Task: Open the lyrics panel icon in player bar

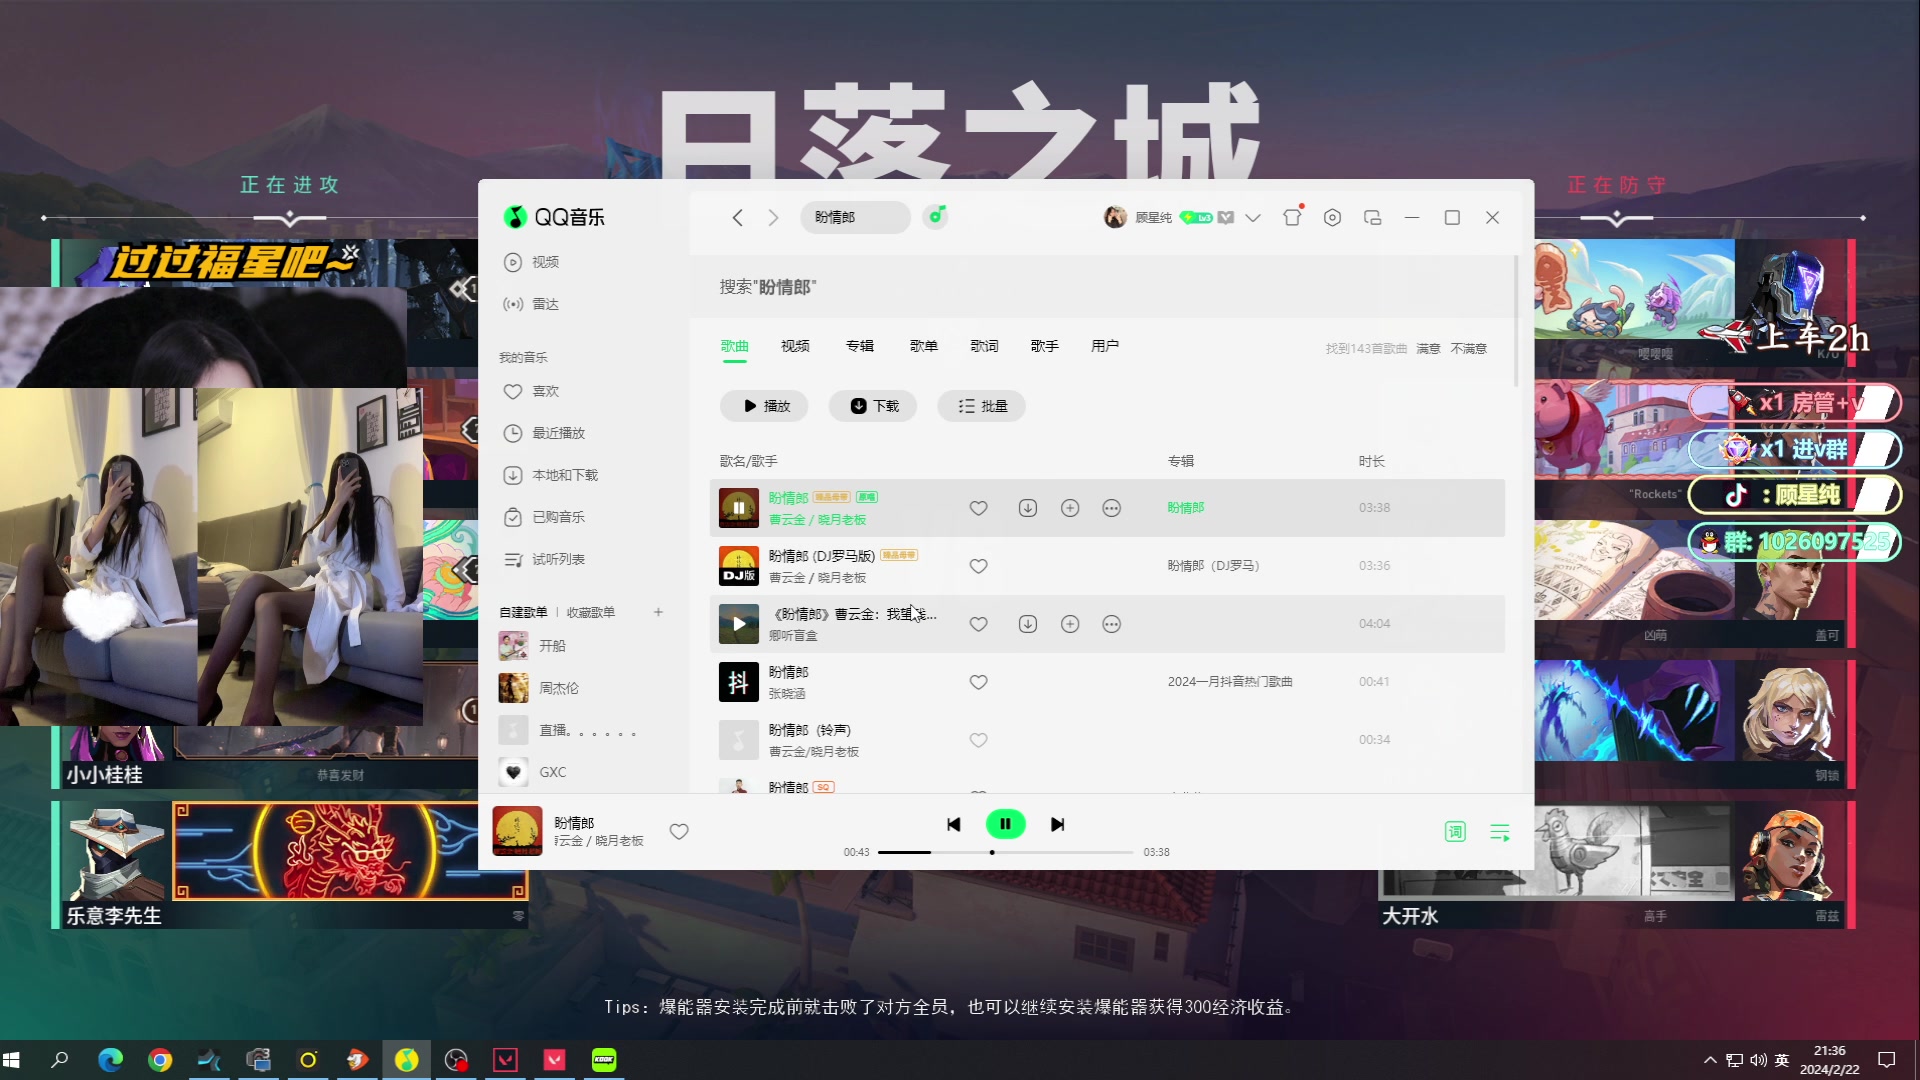Action: click(x=1455, y=832)
